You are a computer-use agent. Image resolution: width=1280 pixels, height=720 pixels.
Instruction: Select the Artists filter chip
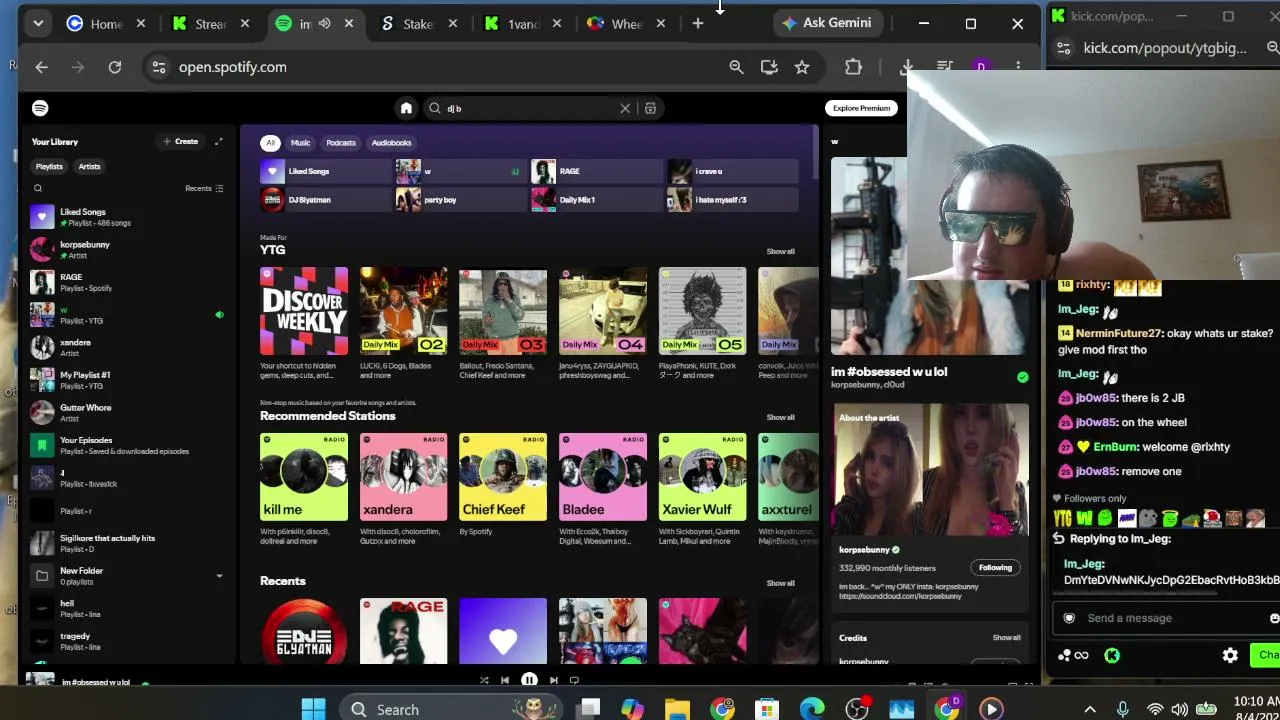(x=89, y=167)
